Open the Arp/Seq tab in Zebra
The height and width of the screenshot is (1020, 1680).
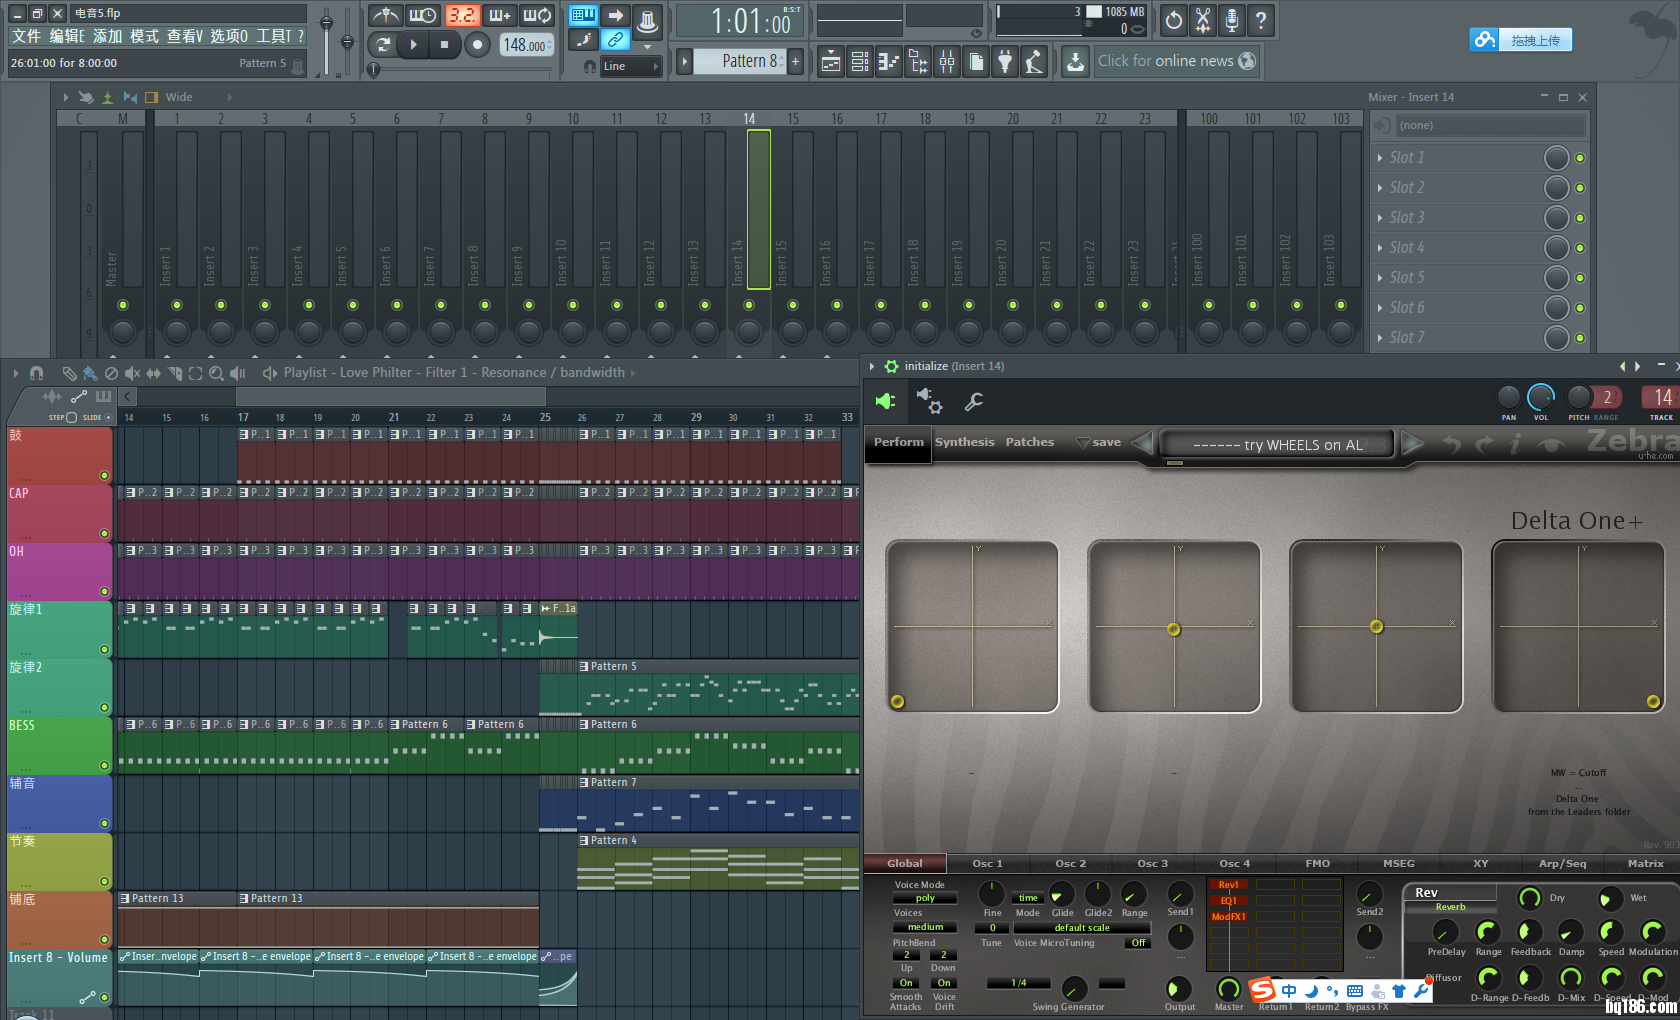click(1562, 863)
